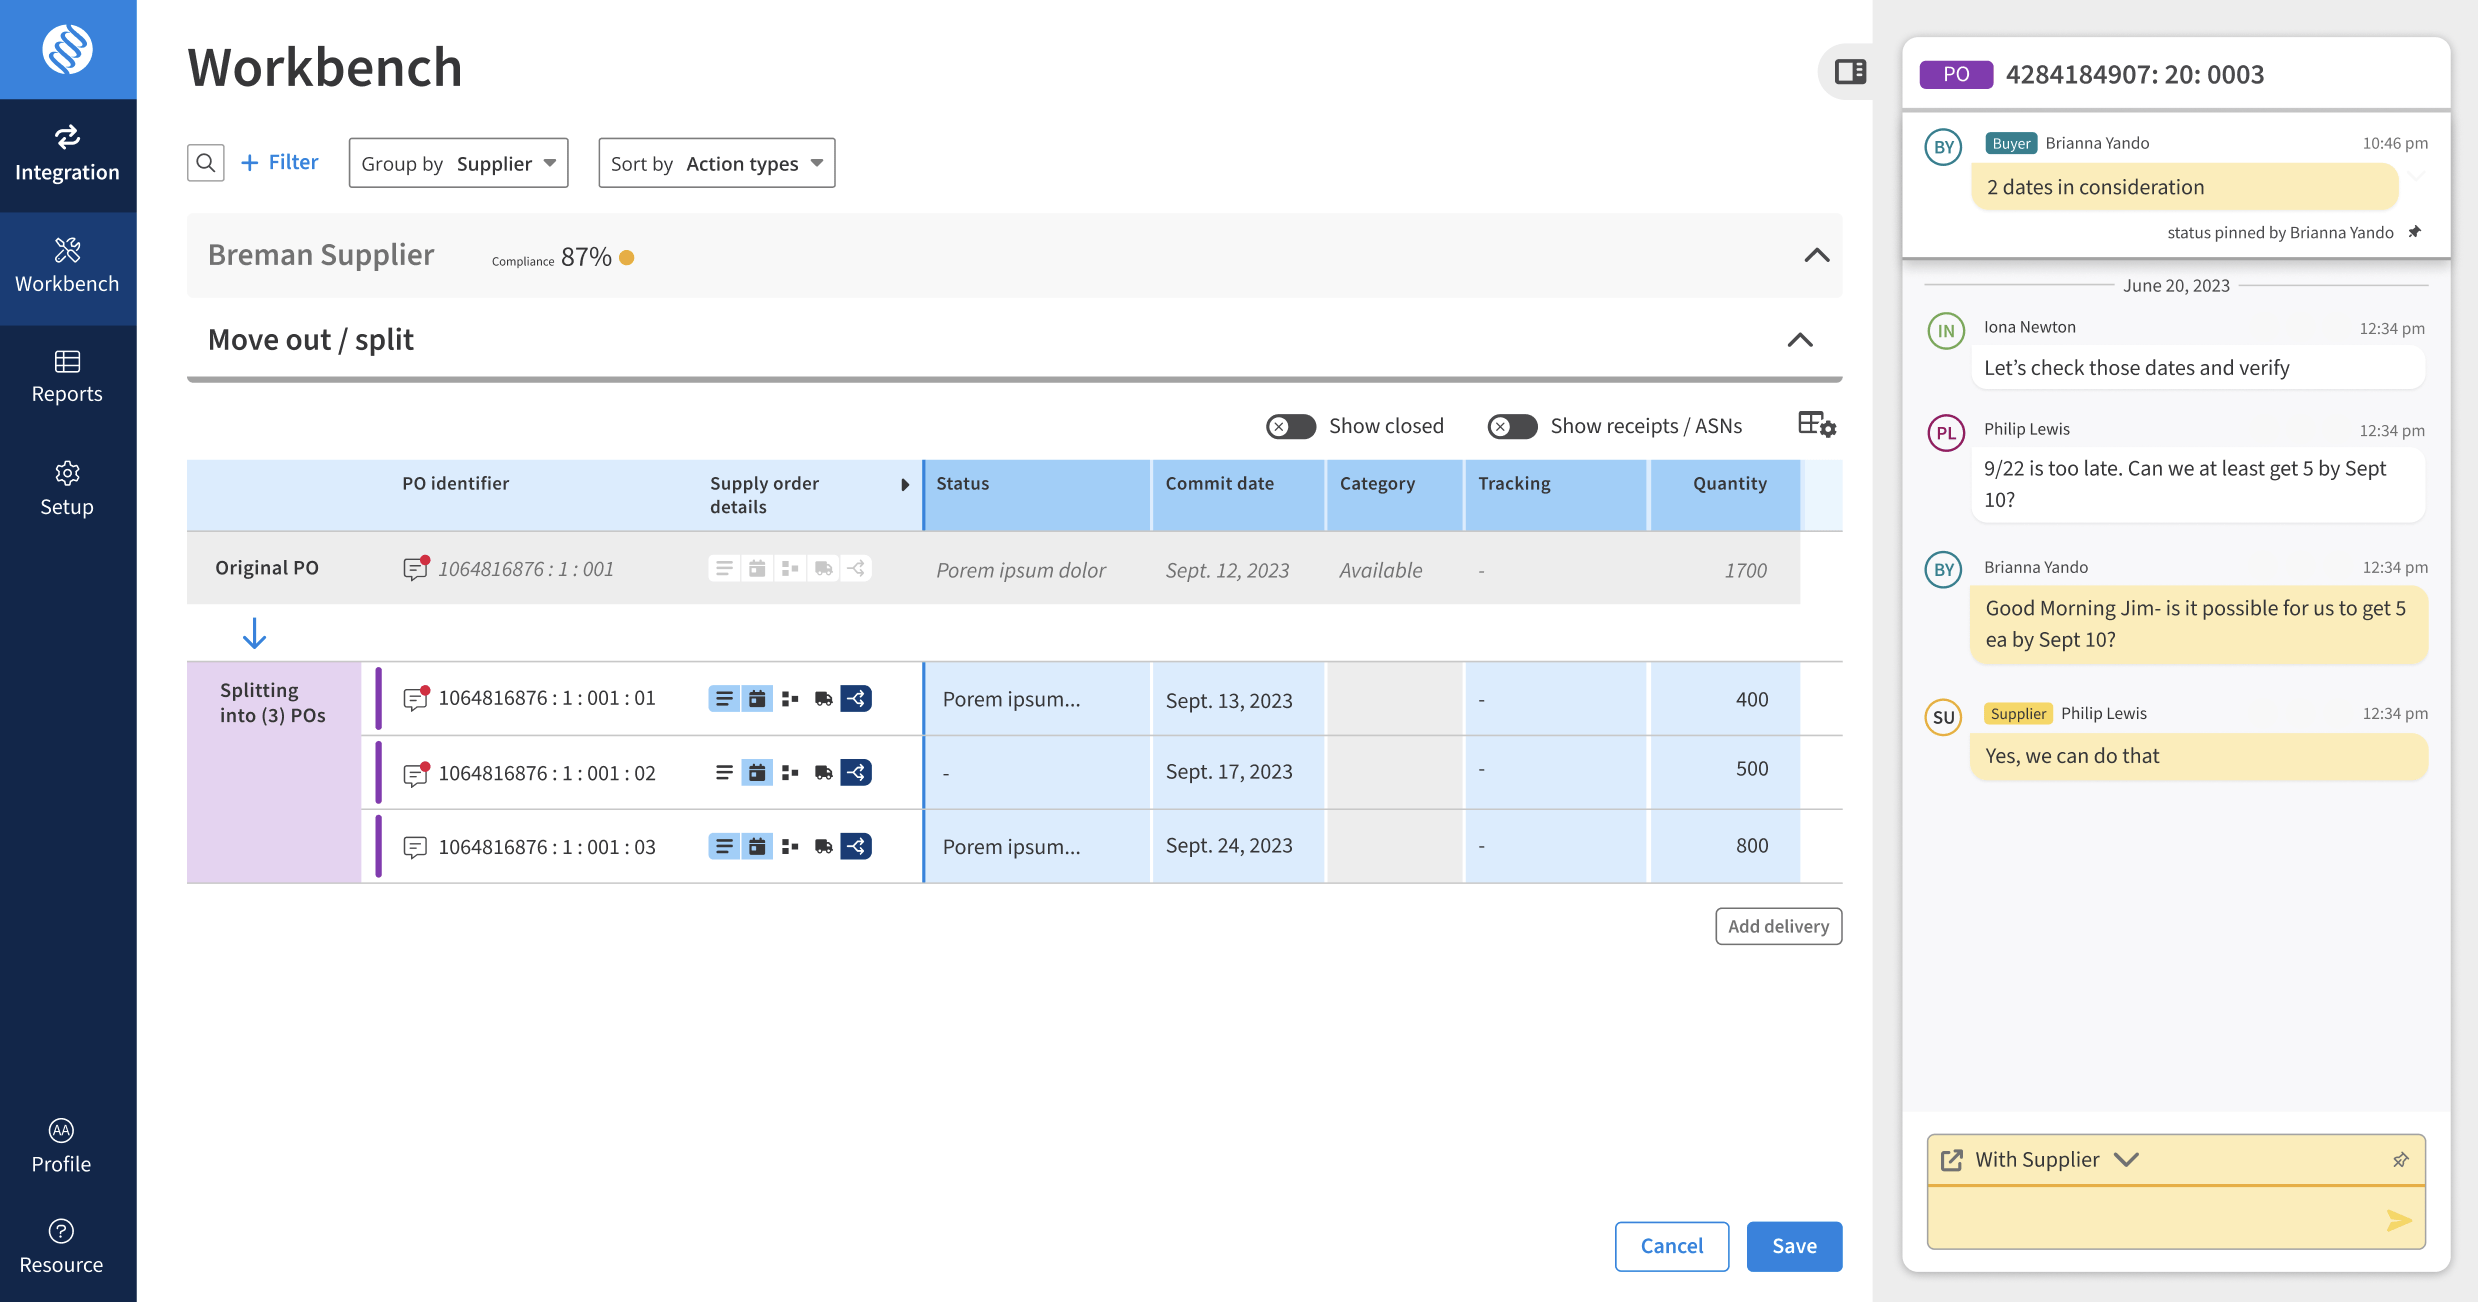2478x1302 pixels.
Task: Click the Commit date column header
Action: click(x=1238, y=495)
